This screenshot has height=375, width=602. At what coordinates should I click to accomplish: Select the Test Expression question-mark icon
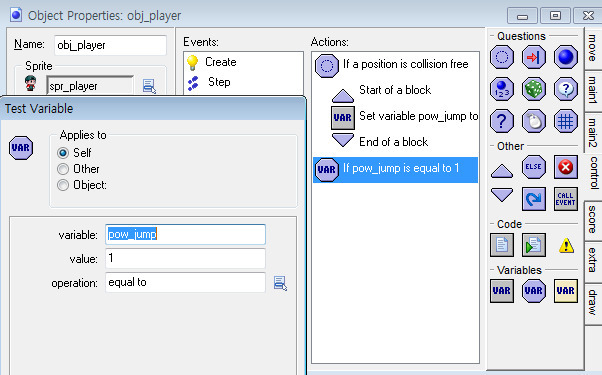pyautogui.click(x=501, y=121)
